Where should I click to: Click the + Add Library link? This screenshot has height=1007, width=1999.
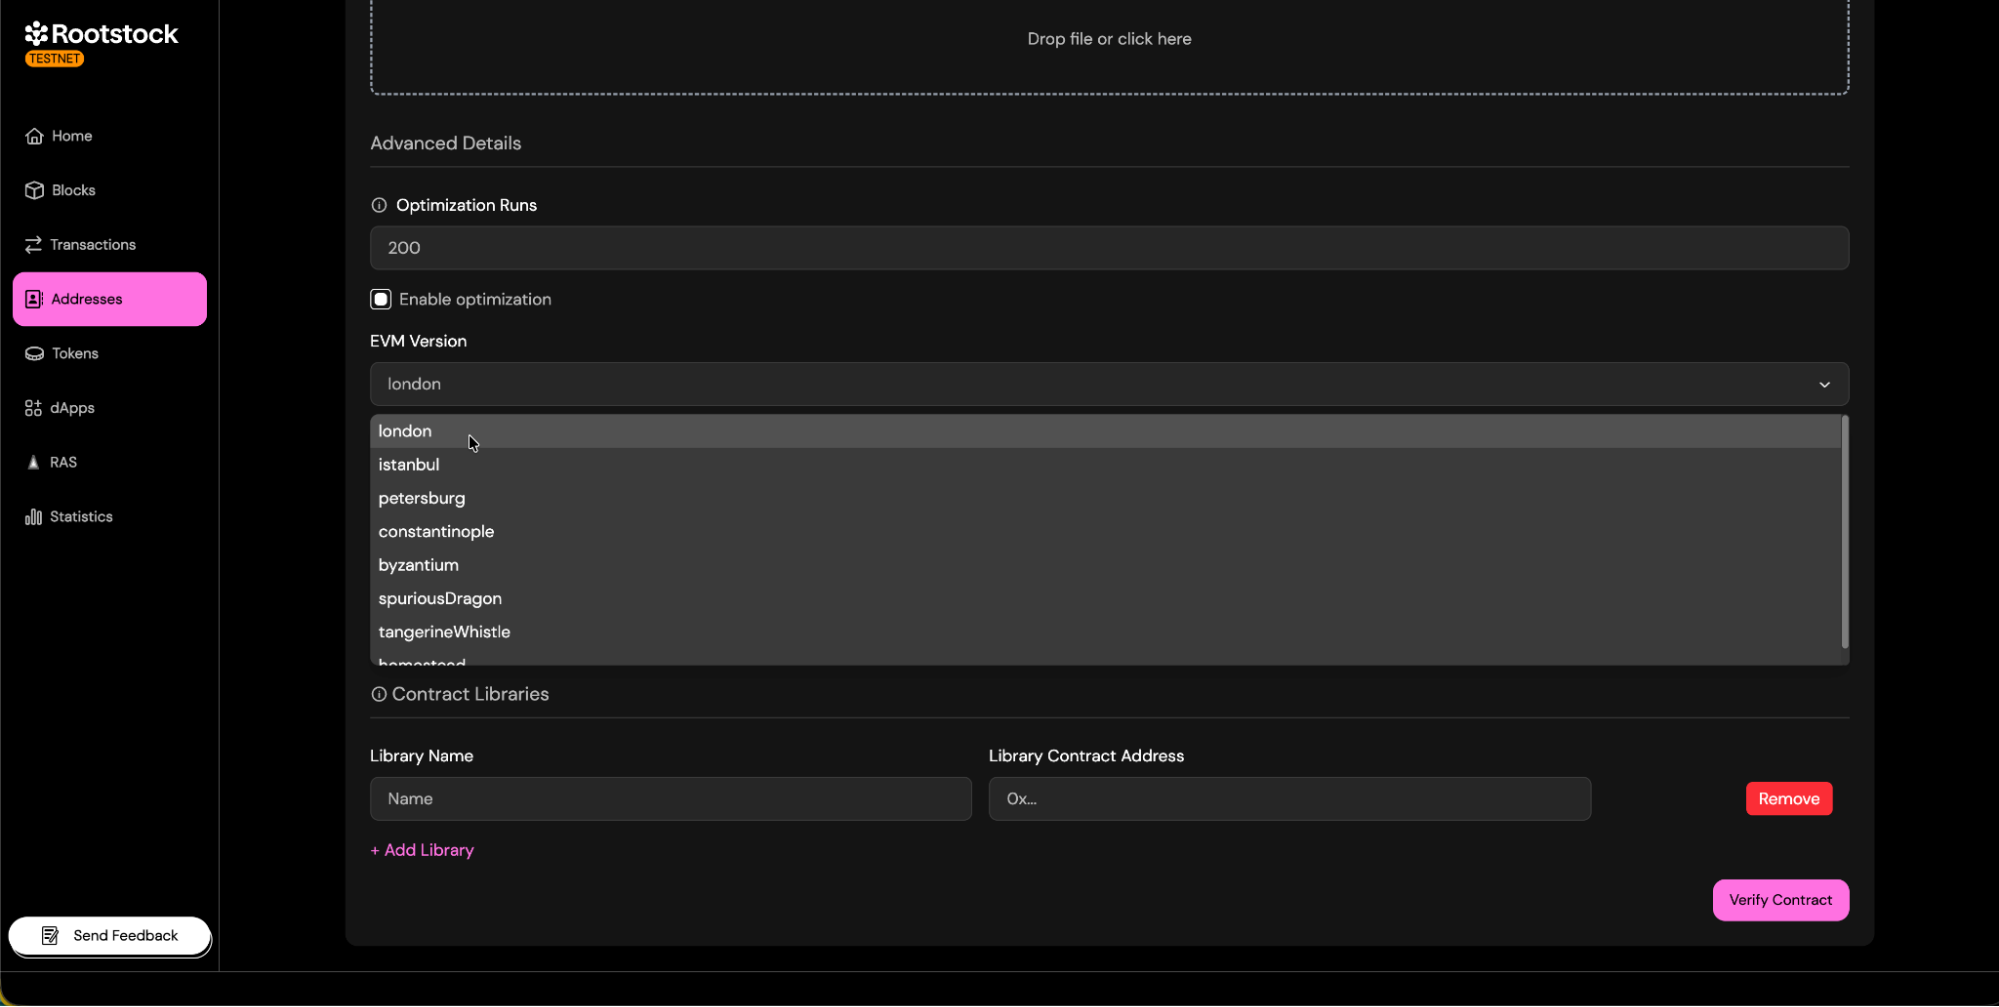coord(422,850)
